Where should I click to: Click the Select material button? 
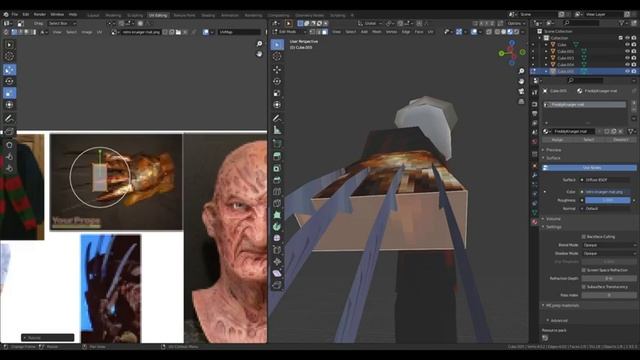click(589, 140)
